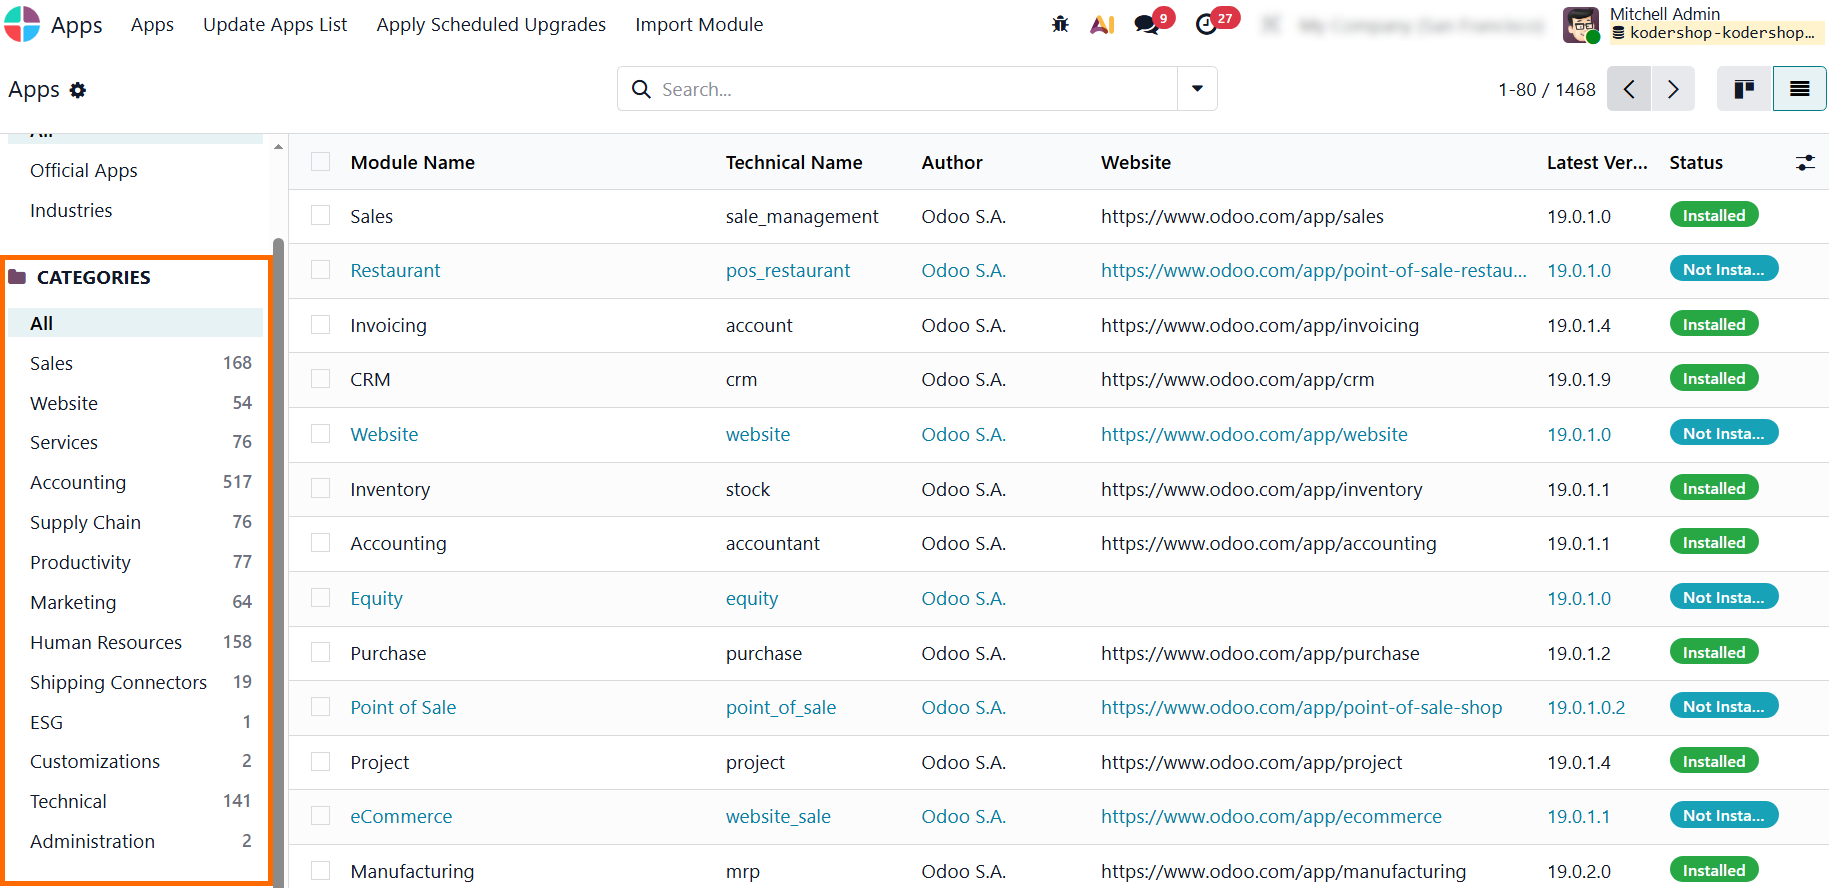Tick the checkbox for the Sales module row
This screenshot has width=1829, height=888.
[320, 216]
